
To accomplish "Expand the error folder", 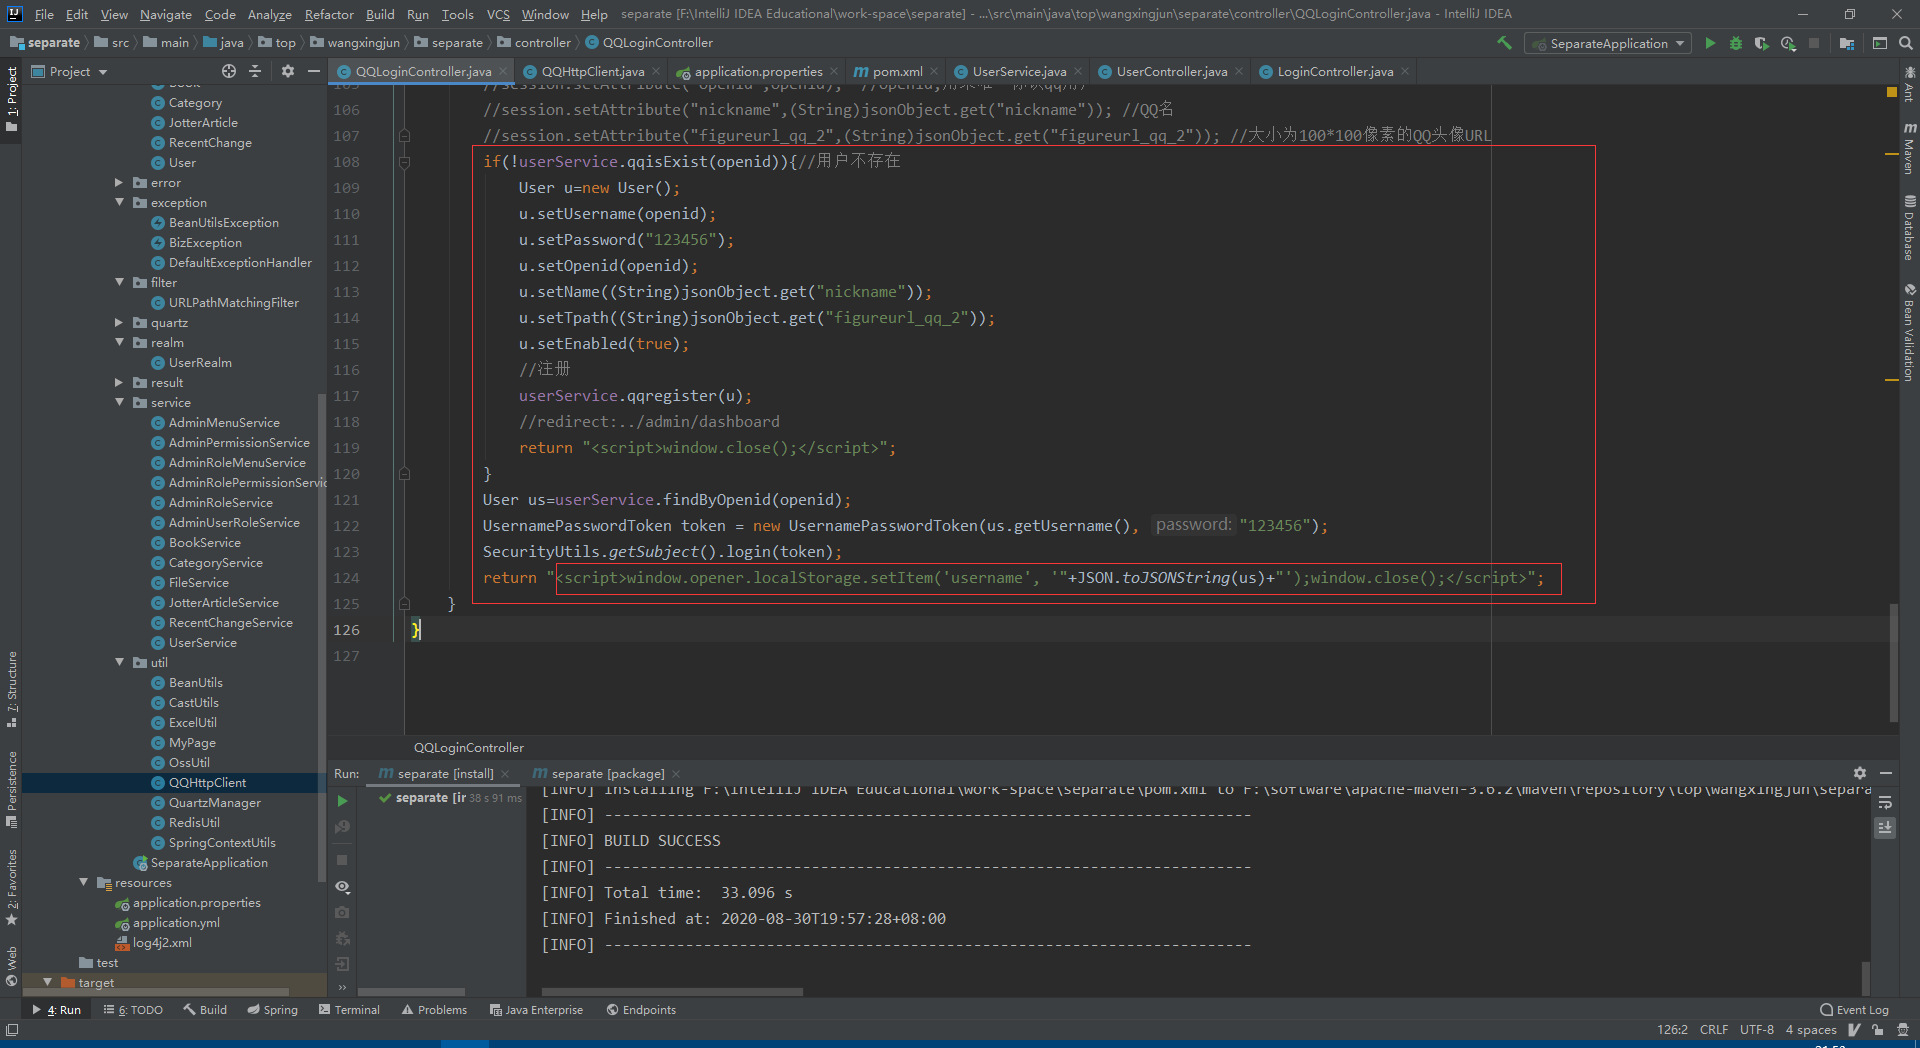I will coord(118,183).
